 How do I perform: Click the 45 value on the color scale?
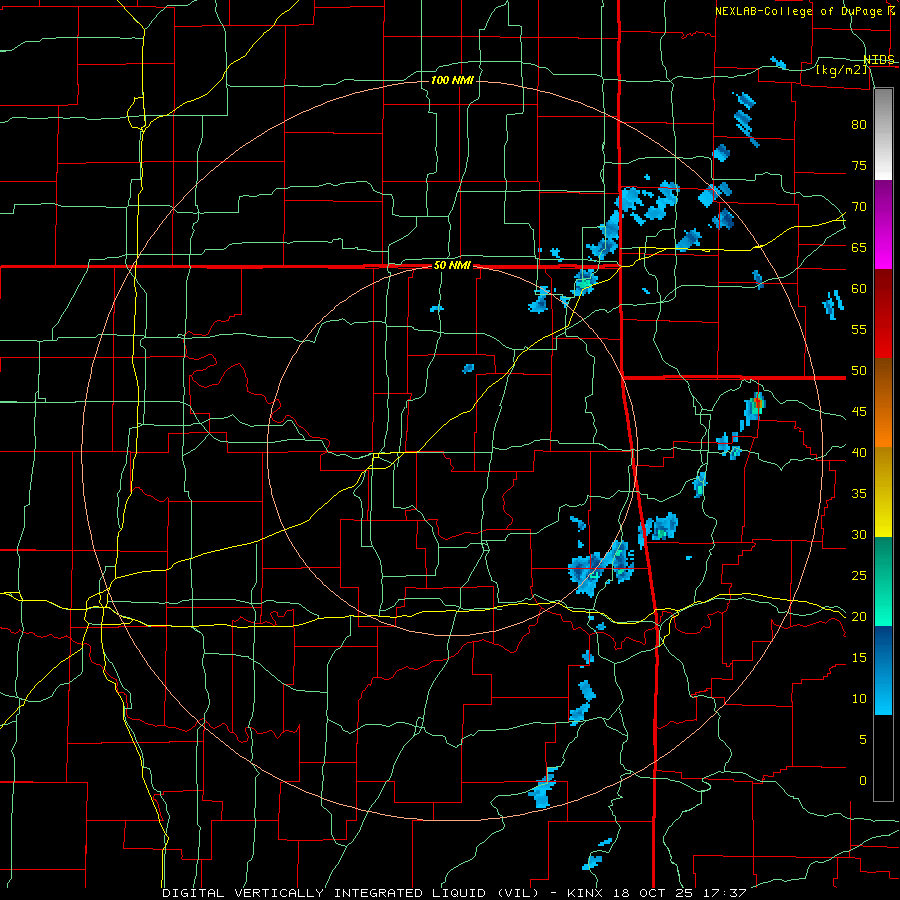point(859,412)
